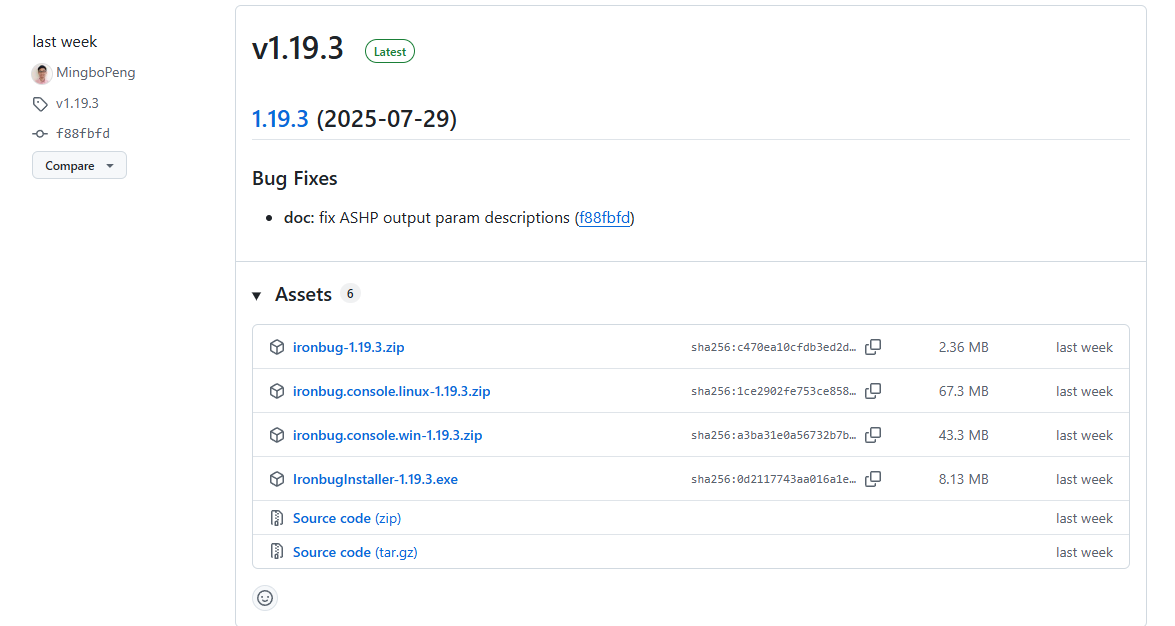The width and height of the screenshot is (1175, 626).
Task: Open commit f88fbfd link in Bug Fixes
Action: (605, 218)
